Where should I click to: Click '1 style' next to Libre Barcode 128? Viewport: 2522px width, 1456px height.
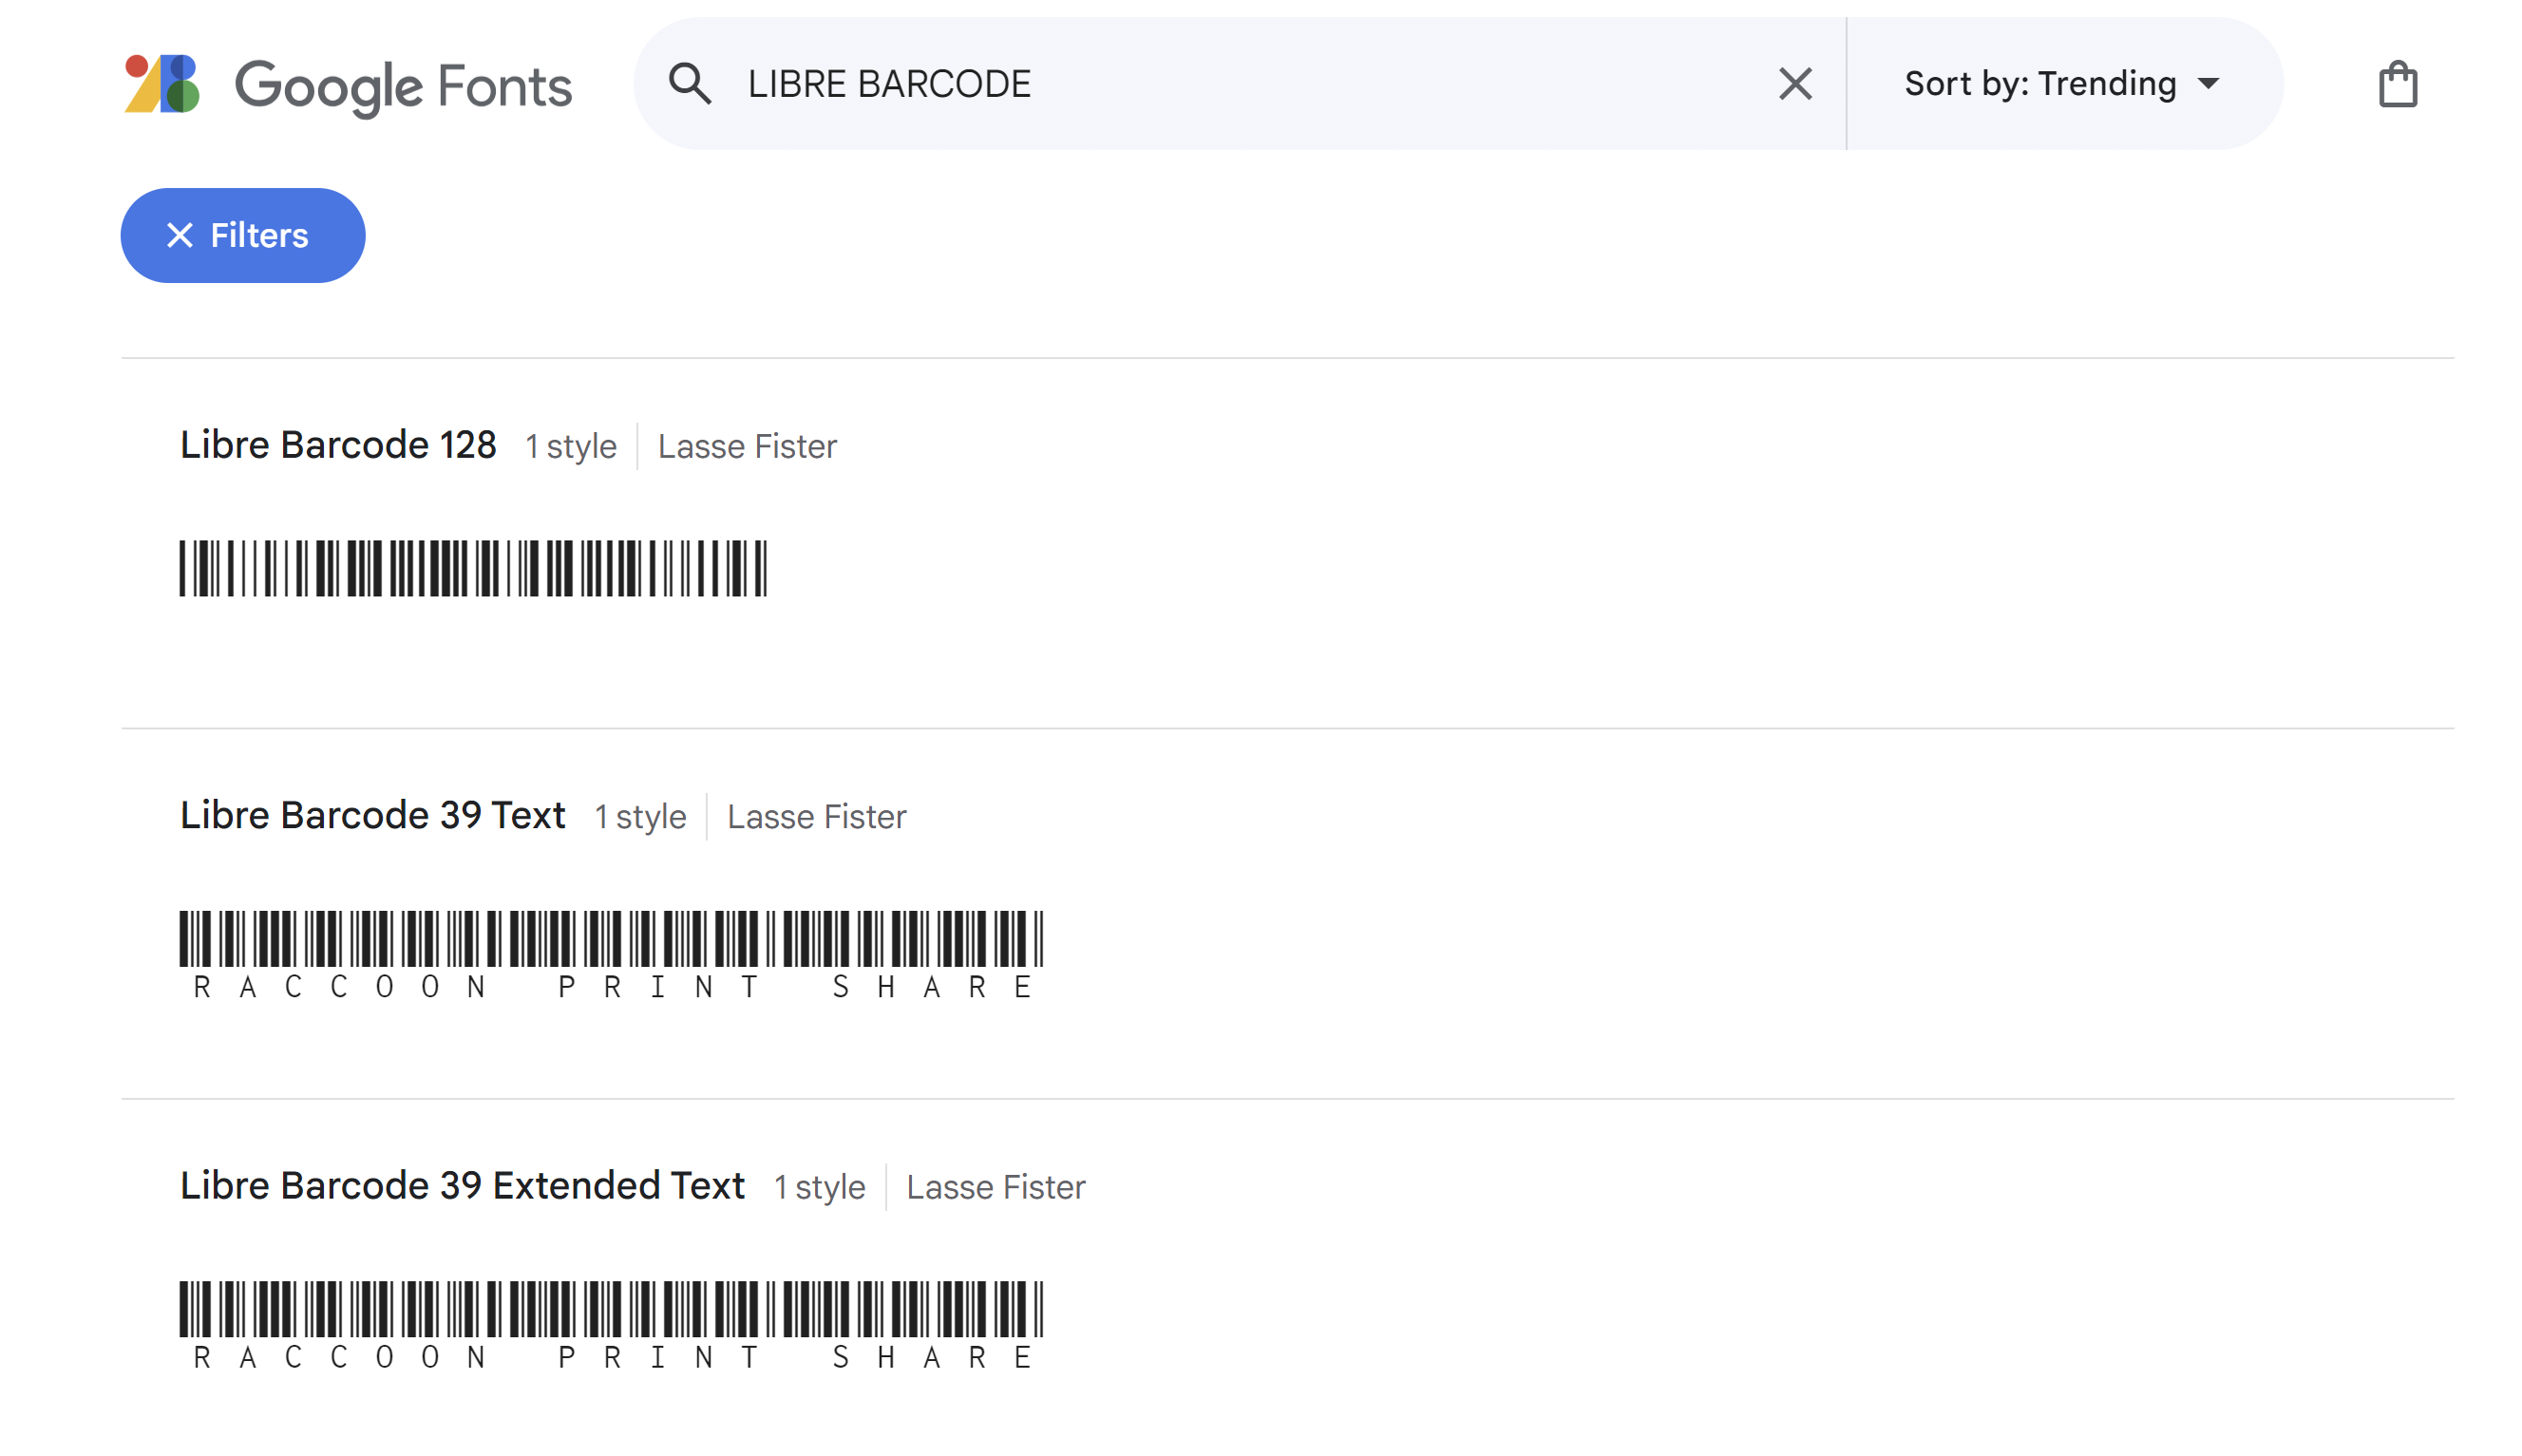(571, 446)
